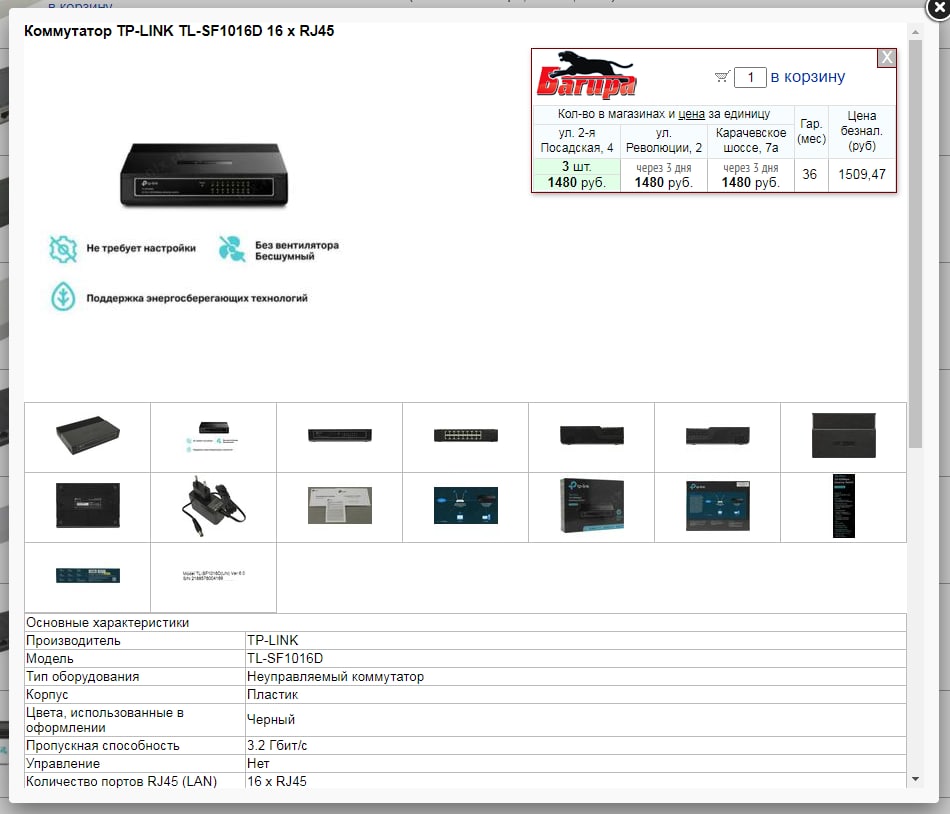Viewport: 950px width, 814px height.
Task: Click the energy-saving leaf icon
Action: point(63,297)
